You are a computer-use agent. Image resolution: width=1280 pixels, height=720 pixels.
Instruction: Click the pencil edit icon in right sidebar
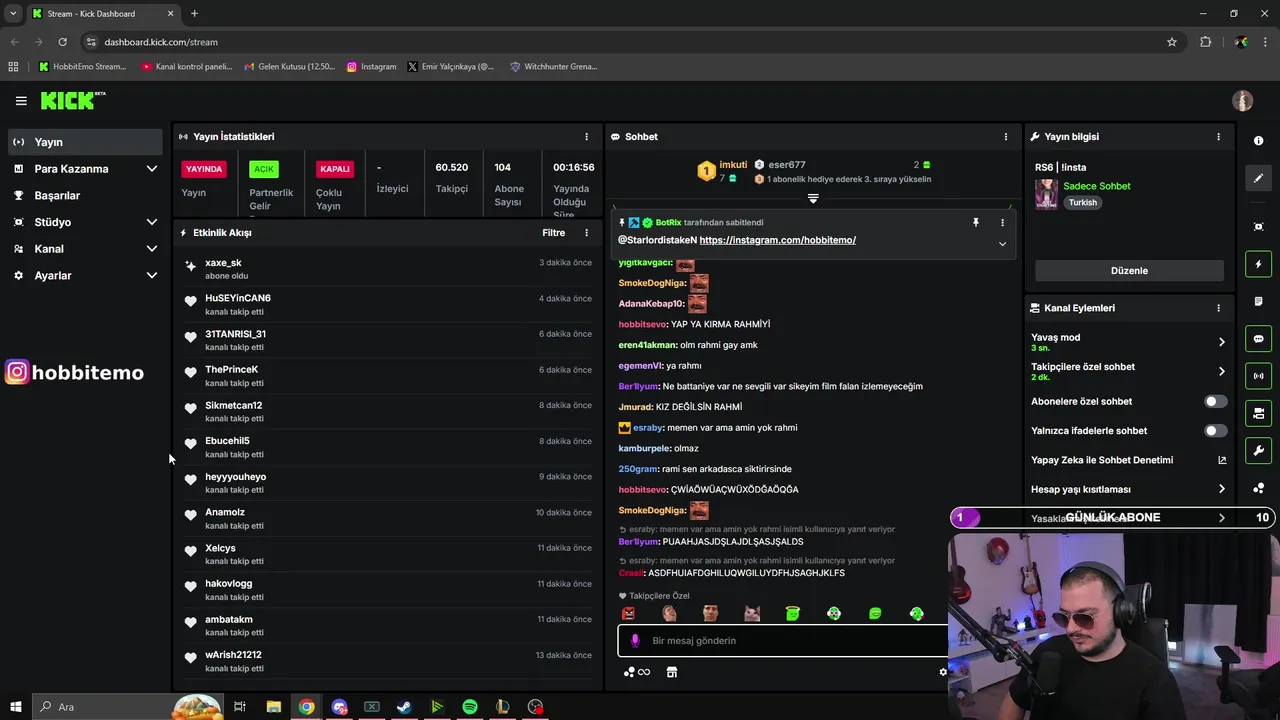[x=1258, y=178]
